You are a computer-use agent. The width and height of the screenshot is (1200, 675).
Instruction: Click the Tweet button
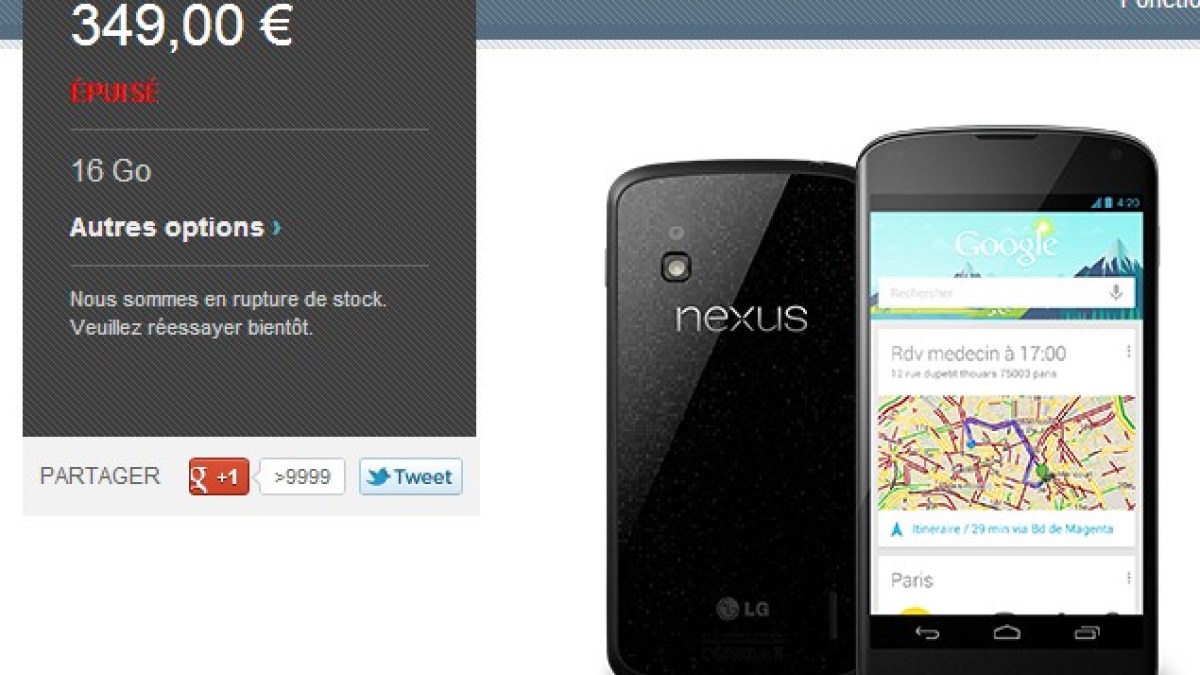(411, 477)
